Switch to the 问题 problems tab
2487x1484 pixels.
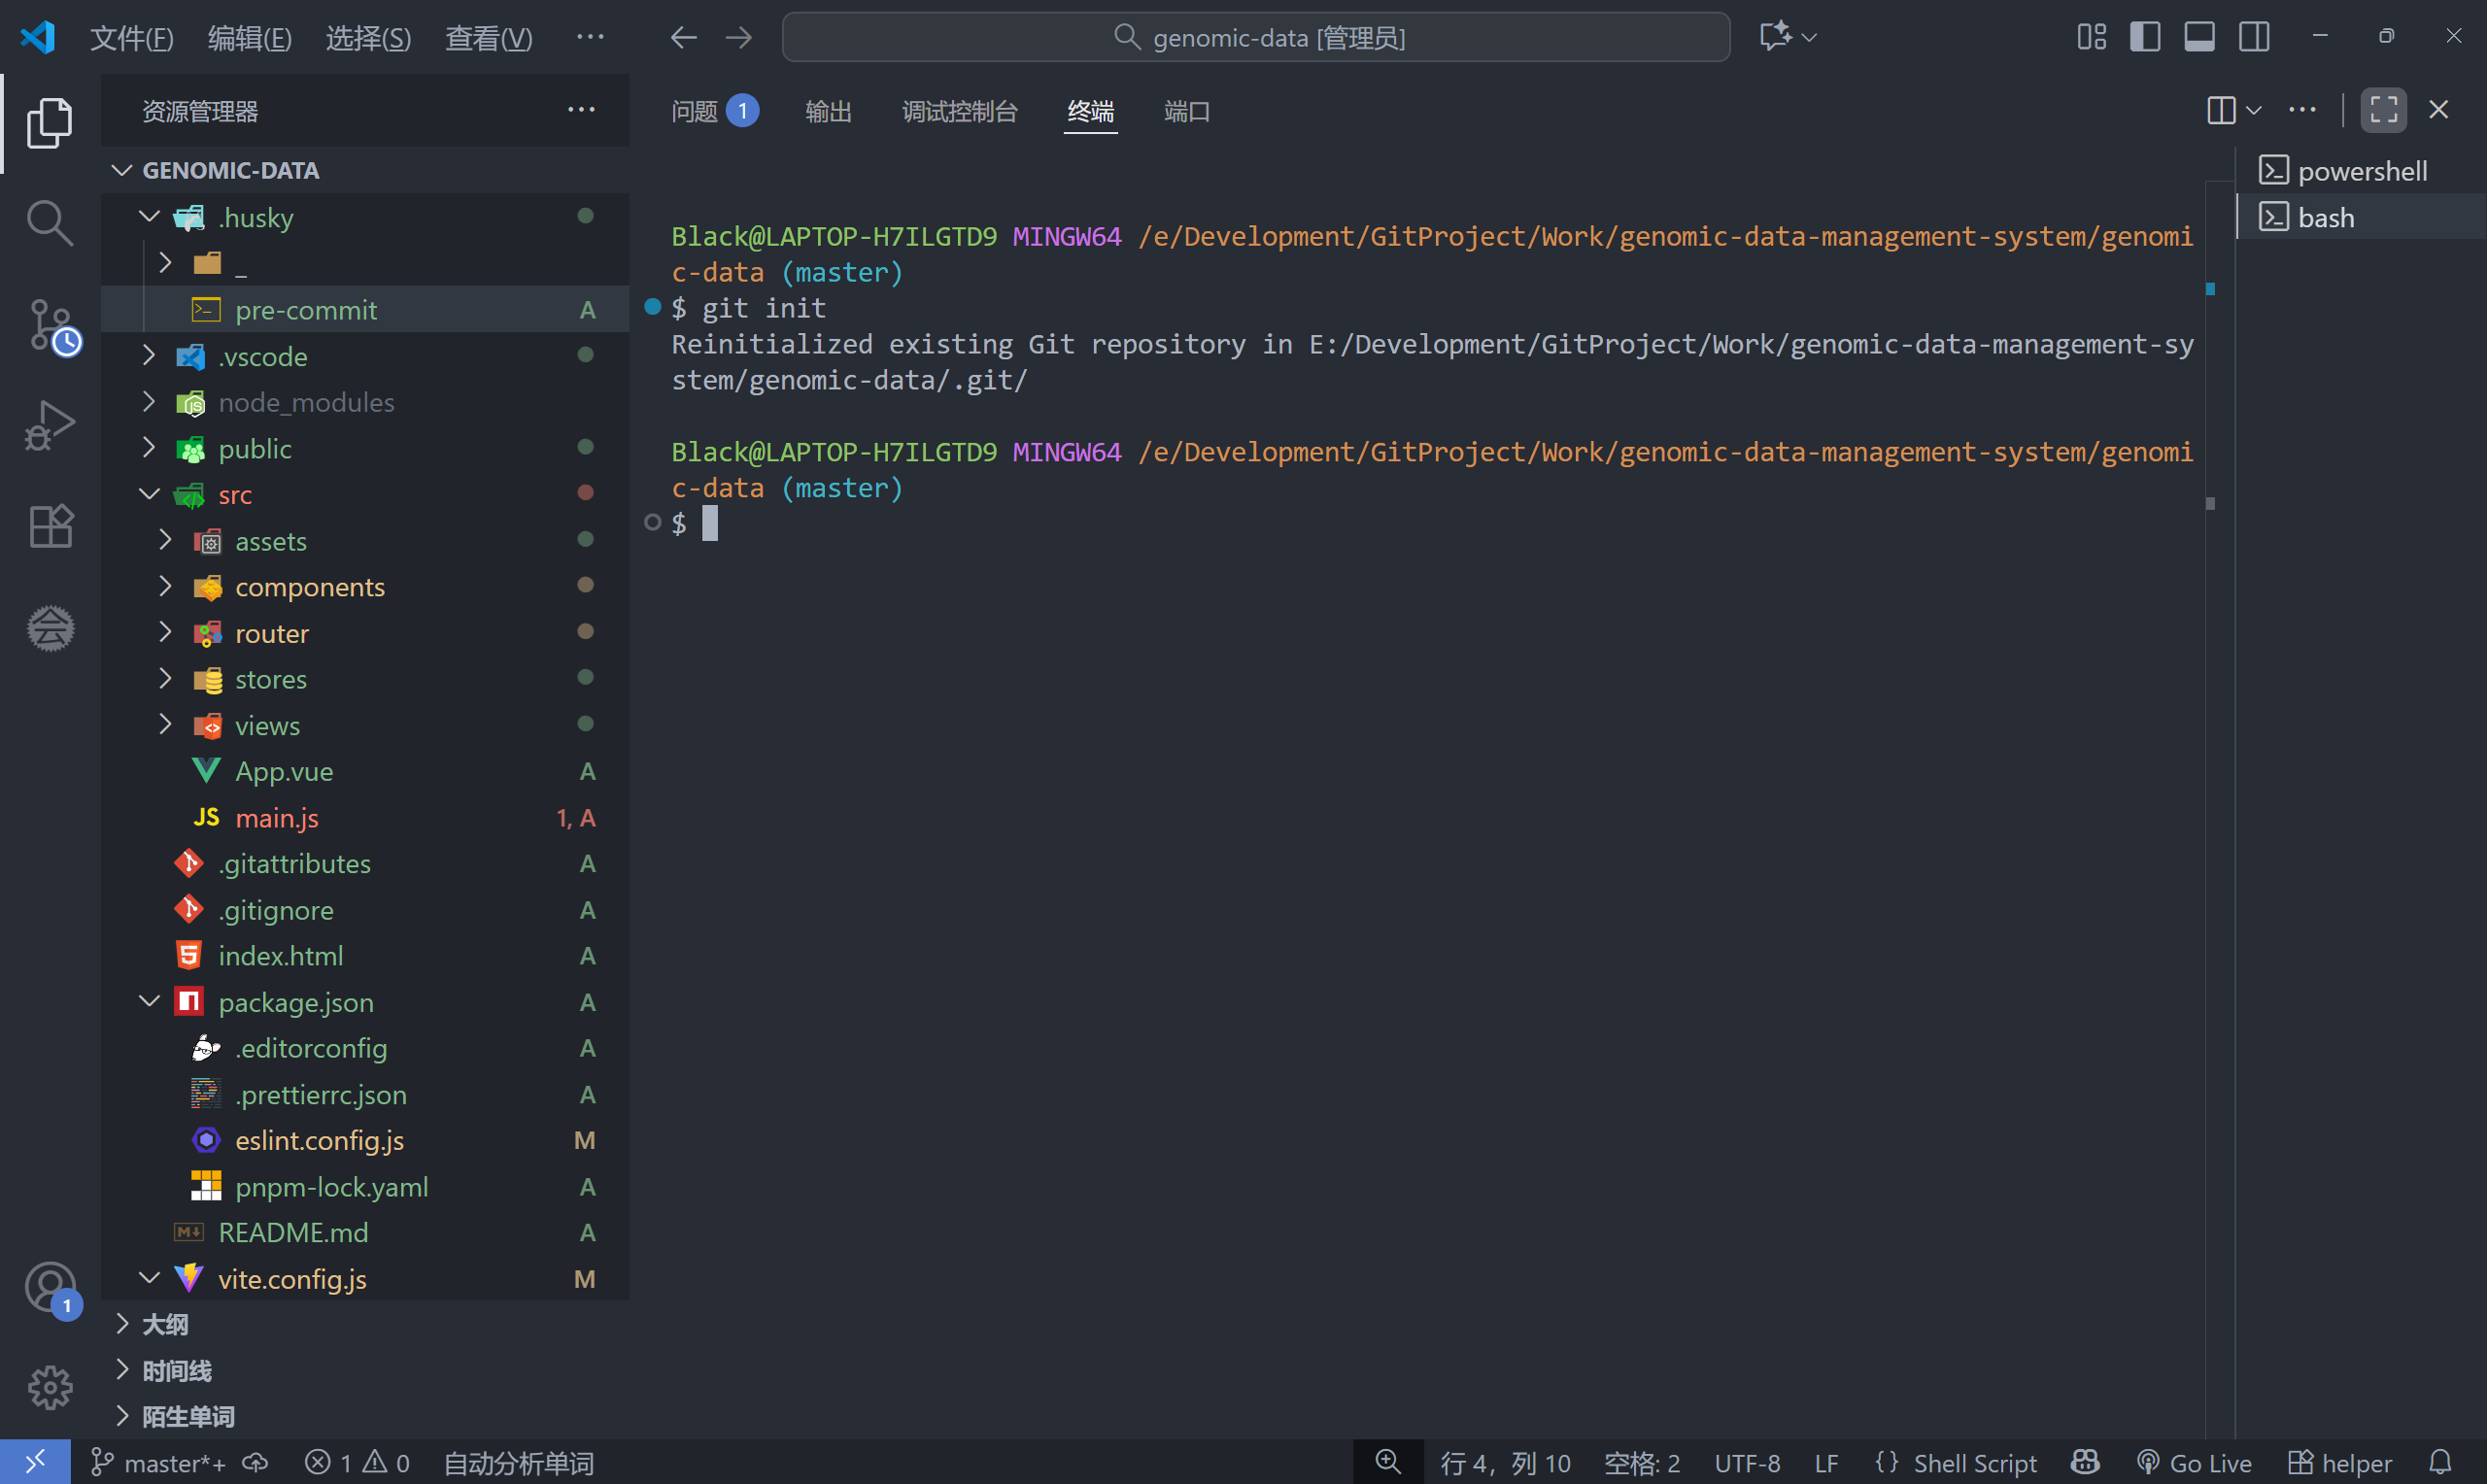pos(694,111)
